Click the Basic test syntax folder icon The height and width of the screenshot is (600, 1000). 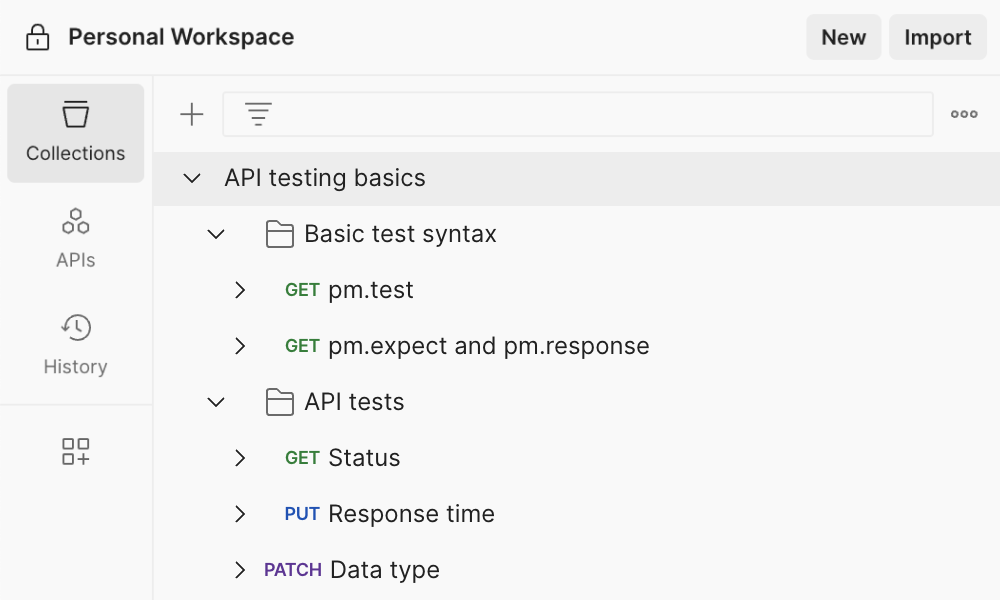click(x=280, y=234)
